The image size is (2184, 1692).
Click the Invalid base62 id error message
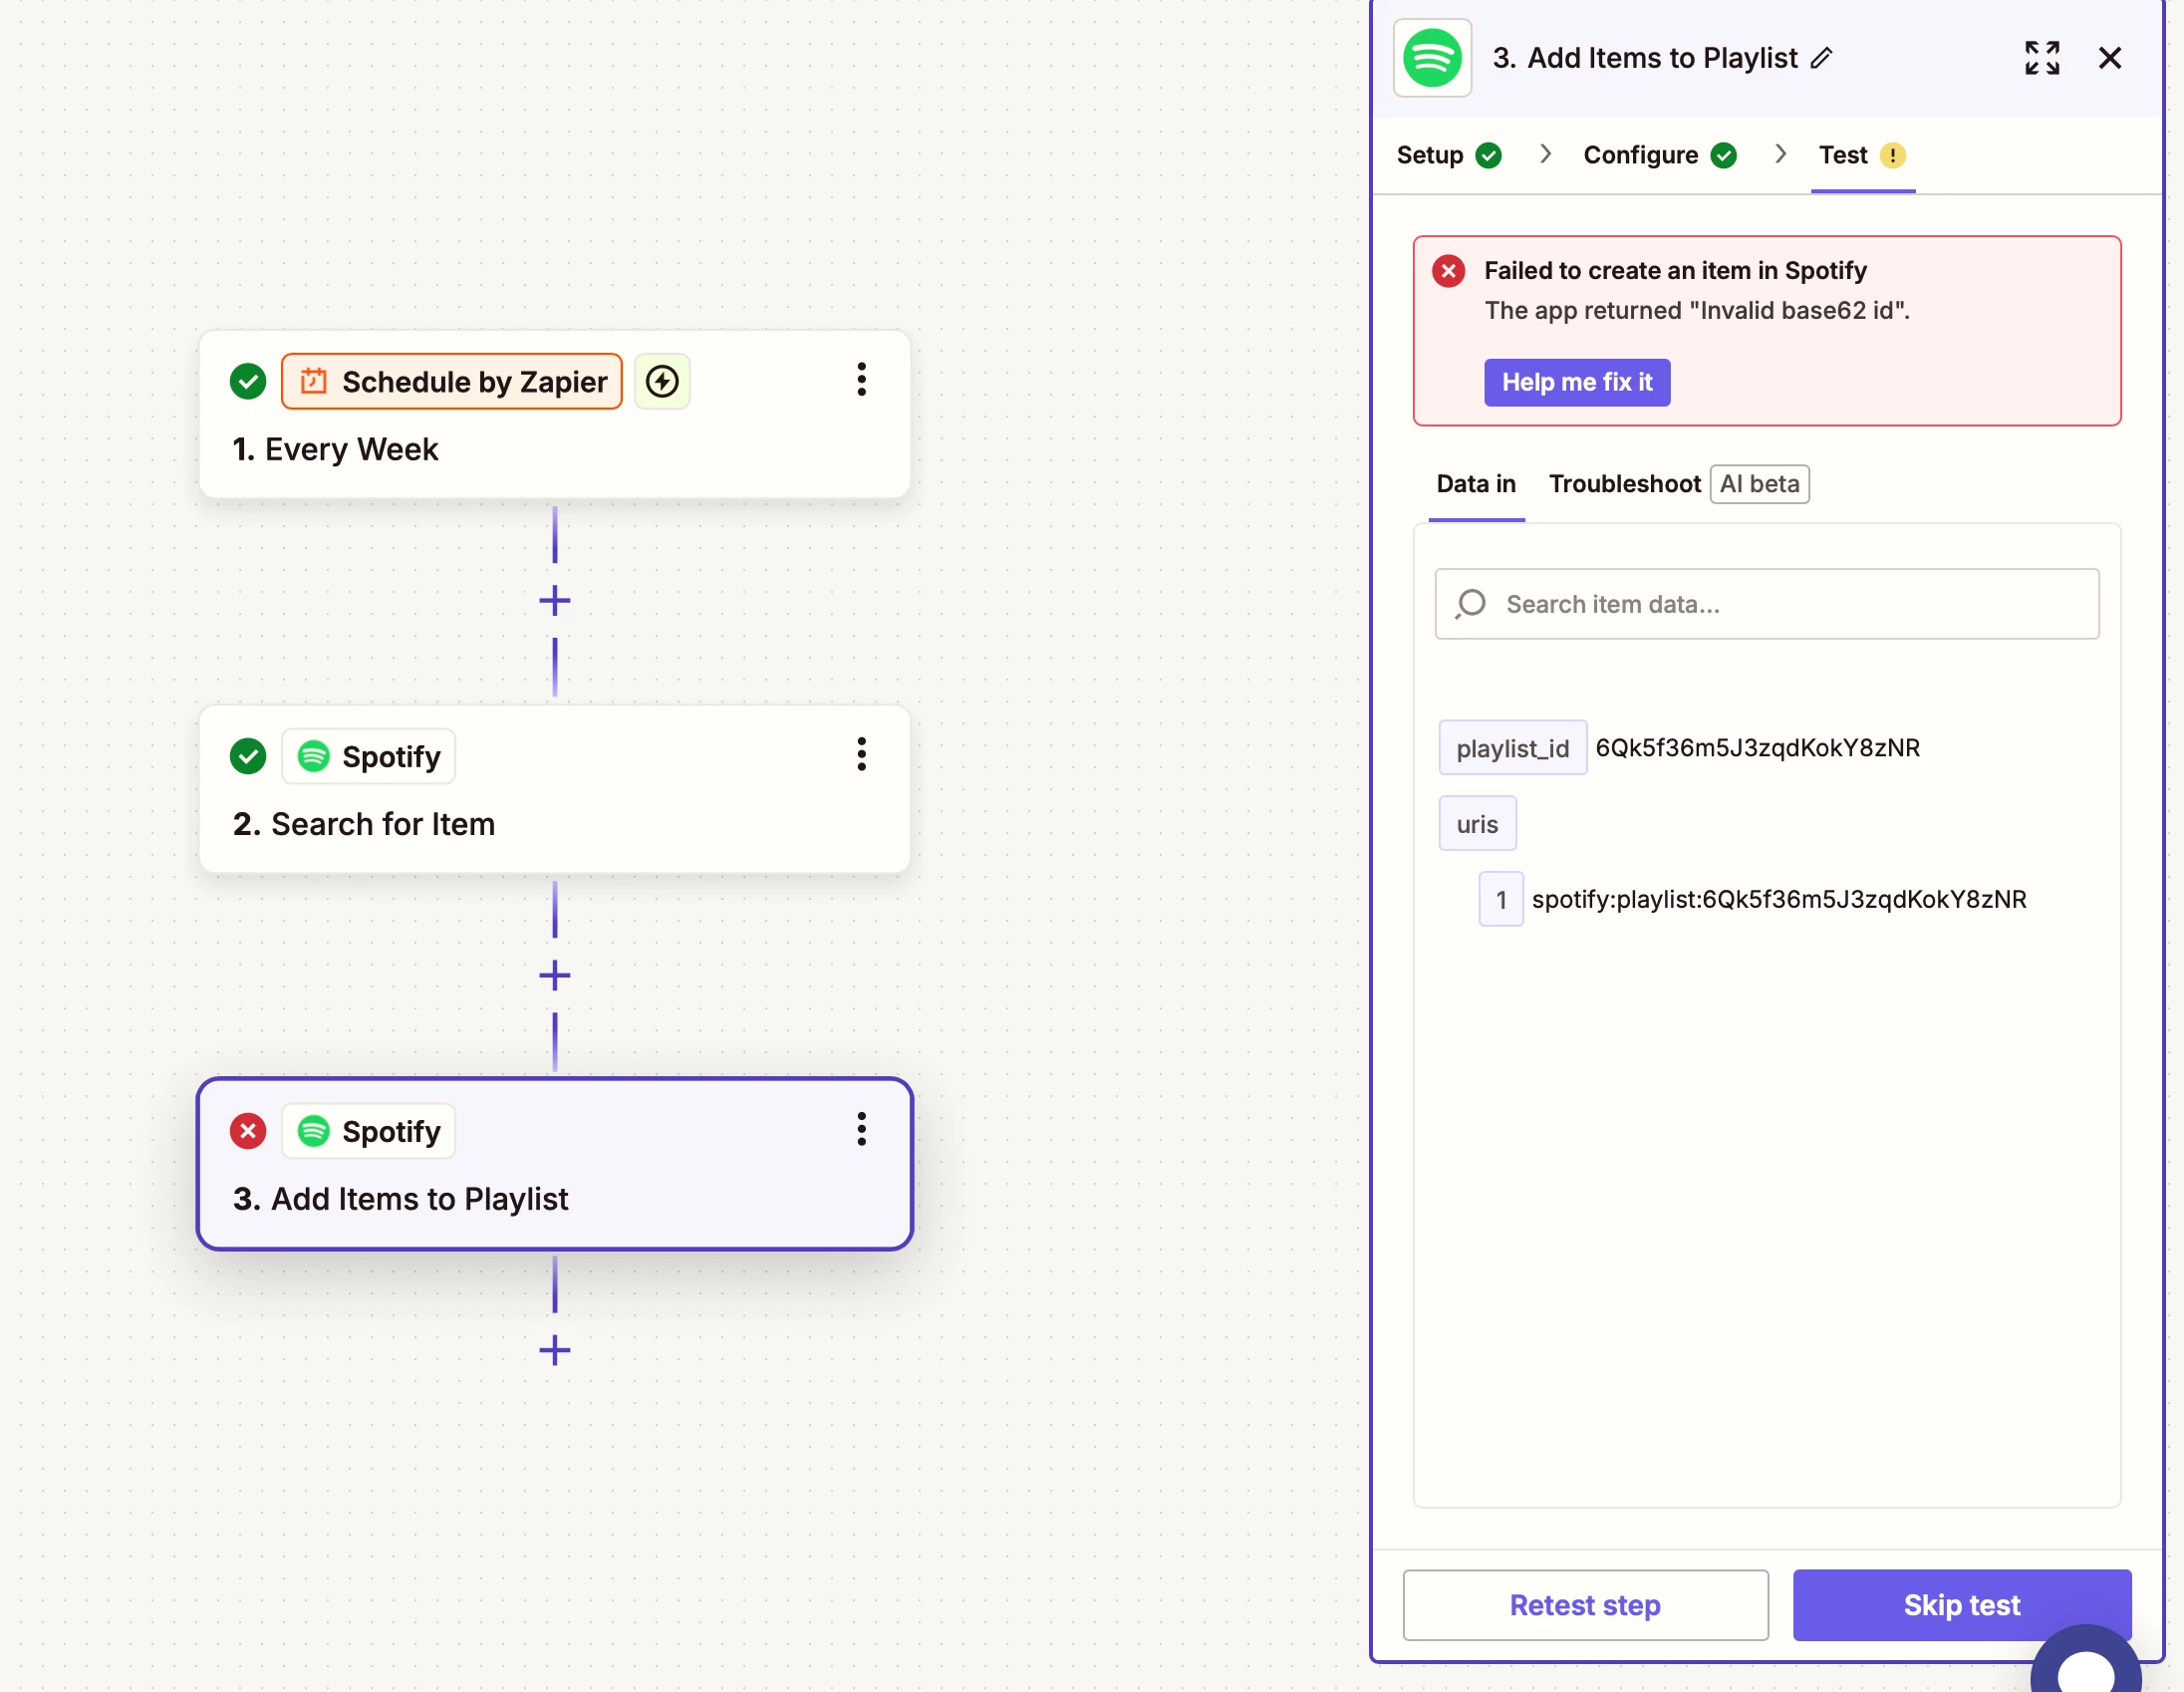point(1697,311)
